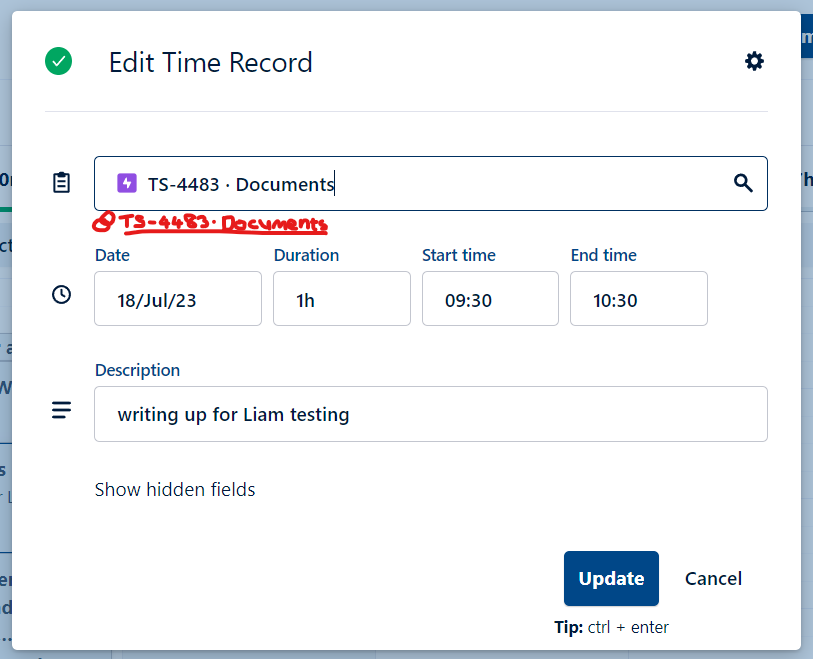Select the Duration field with 1h

pos(341,299)
